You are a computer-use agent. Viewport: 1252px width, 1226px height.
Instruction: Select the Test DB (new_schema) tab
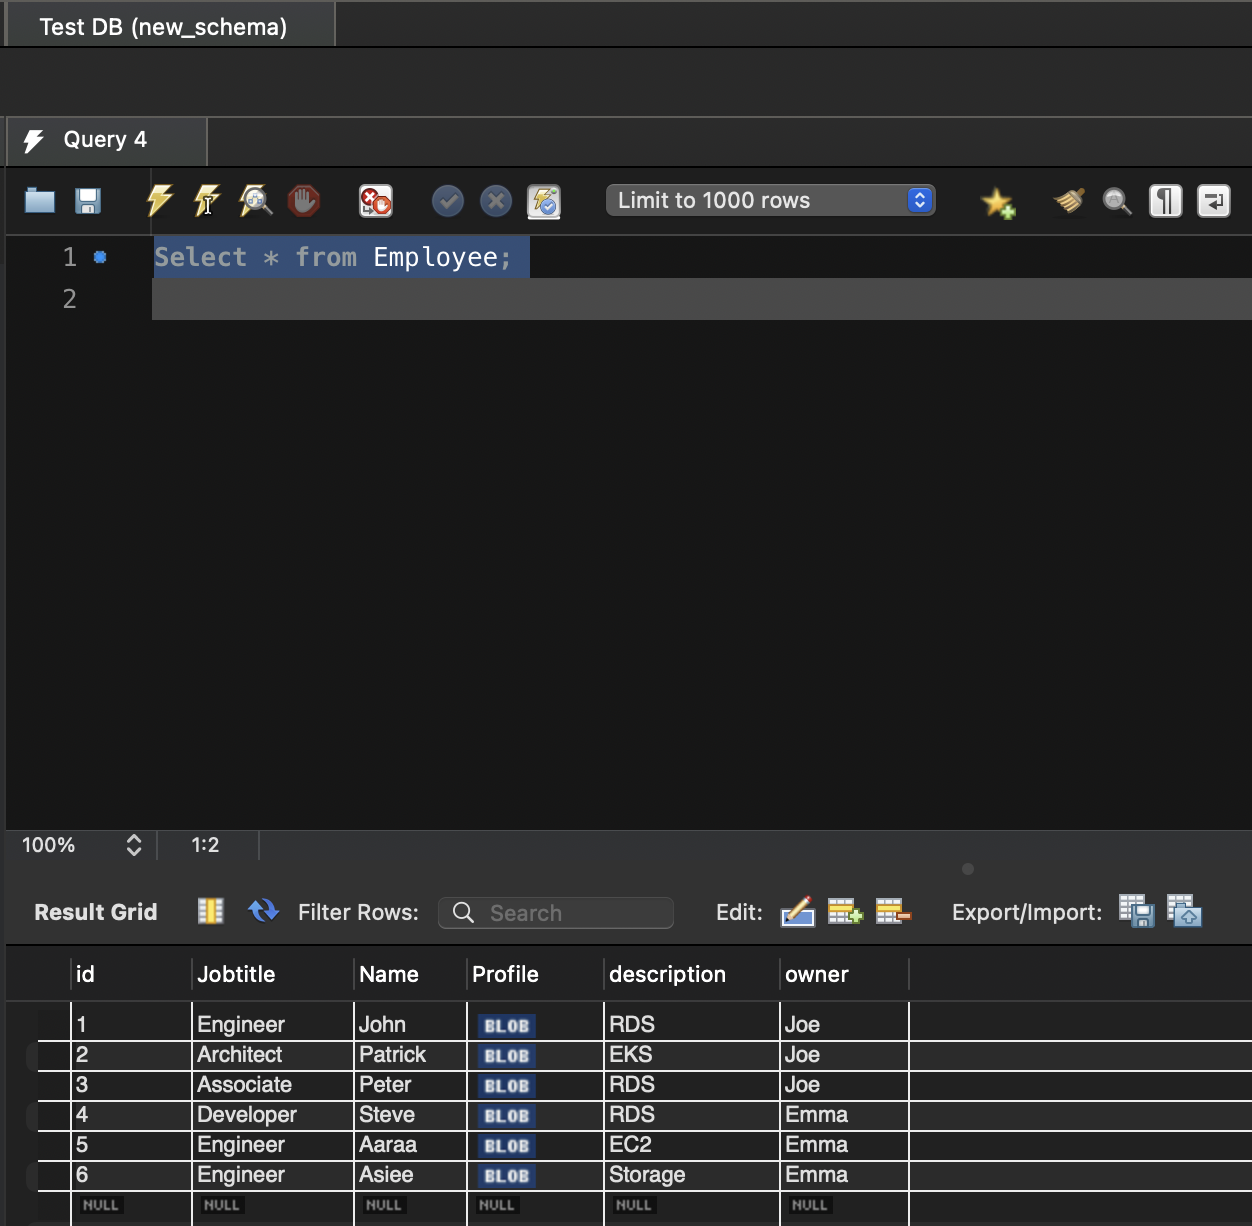163,27
